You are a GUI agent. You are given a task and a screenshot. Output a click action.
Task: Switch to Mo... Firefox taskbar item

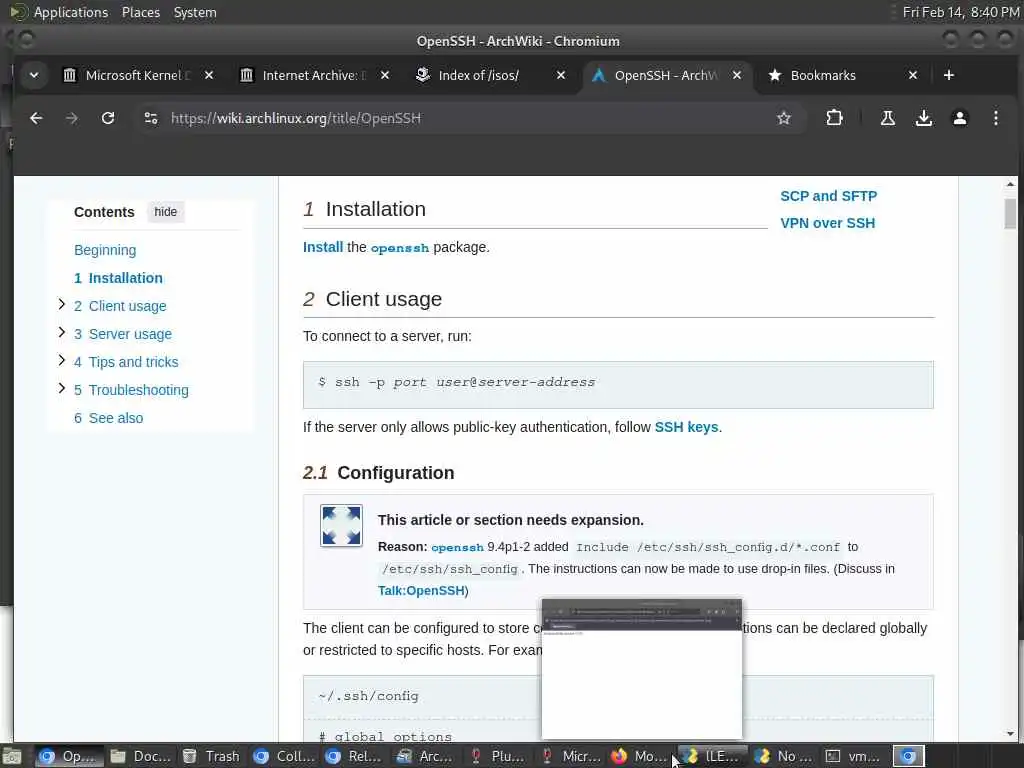click(640, 756)
